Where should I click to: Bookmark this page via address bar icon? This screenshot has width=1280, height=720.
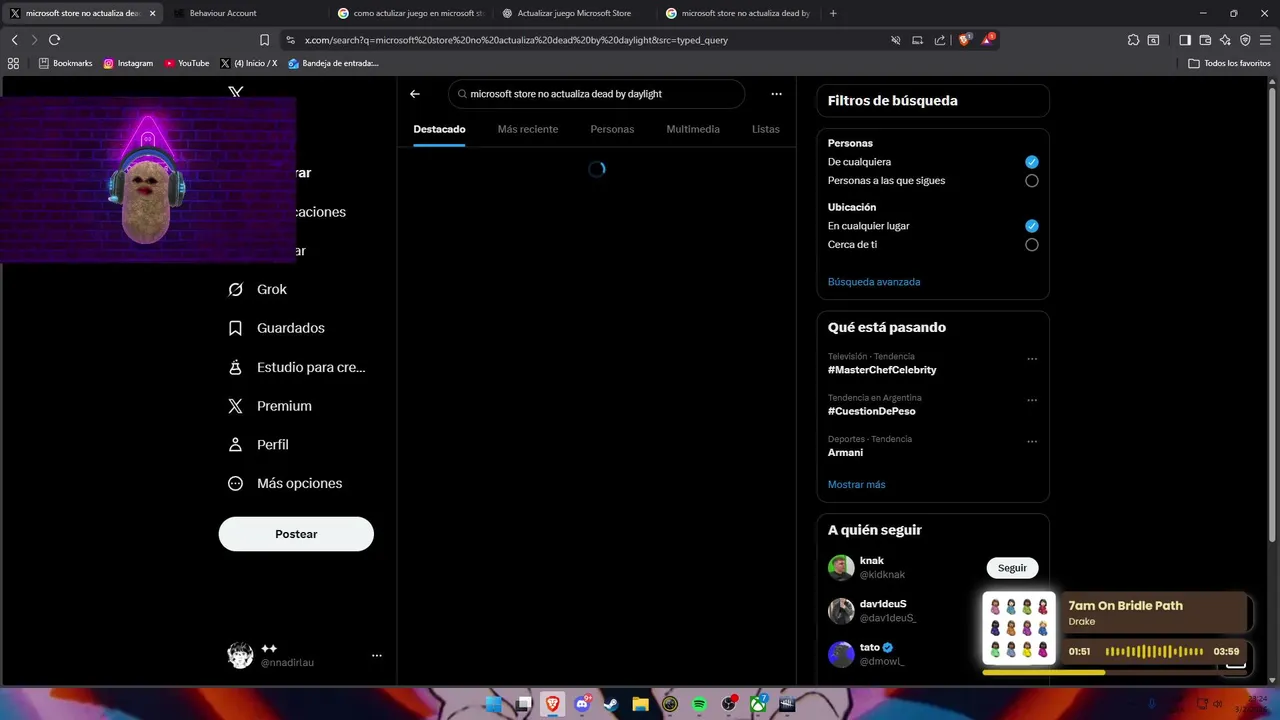pyautogui.click(x=264, y=40)
